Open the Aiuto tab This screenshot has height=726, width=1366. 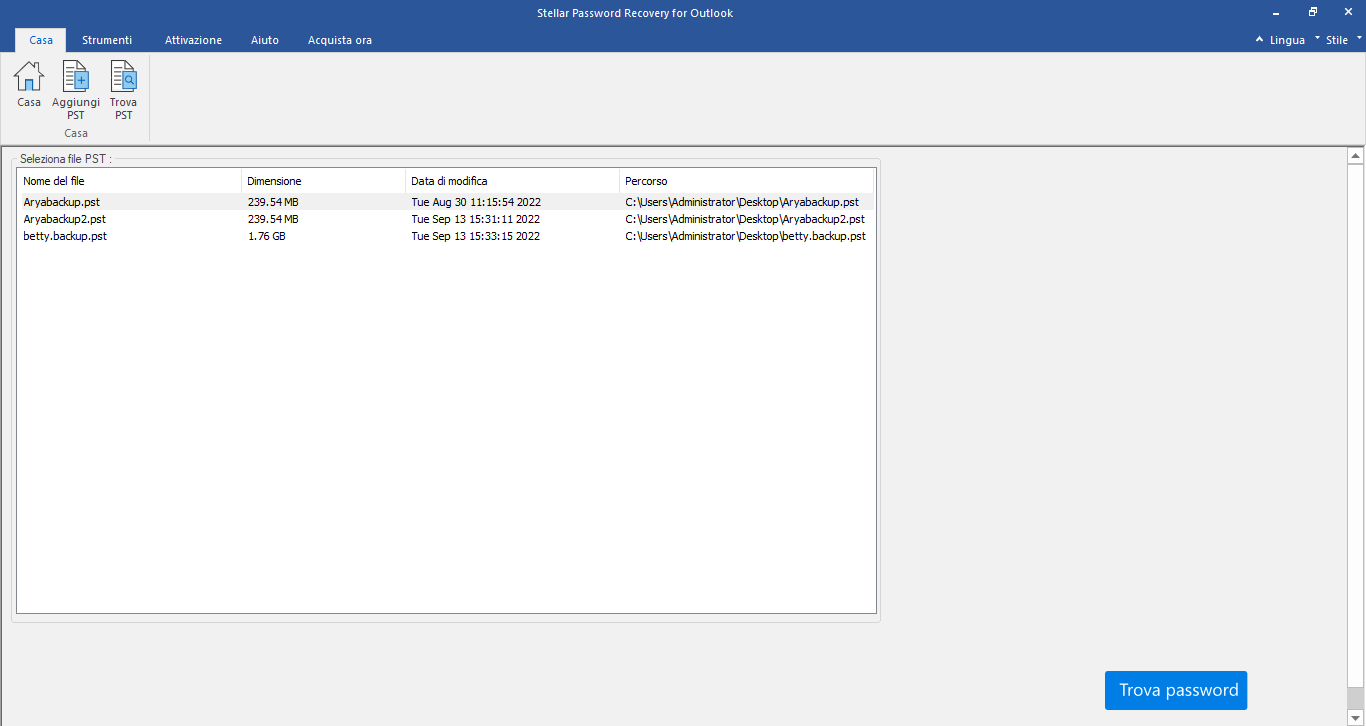[265, 40]
